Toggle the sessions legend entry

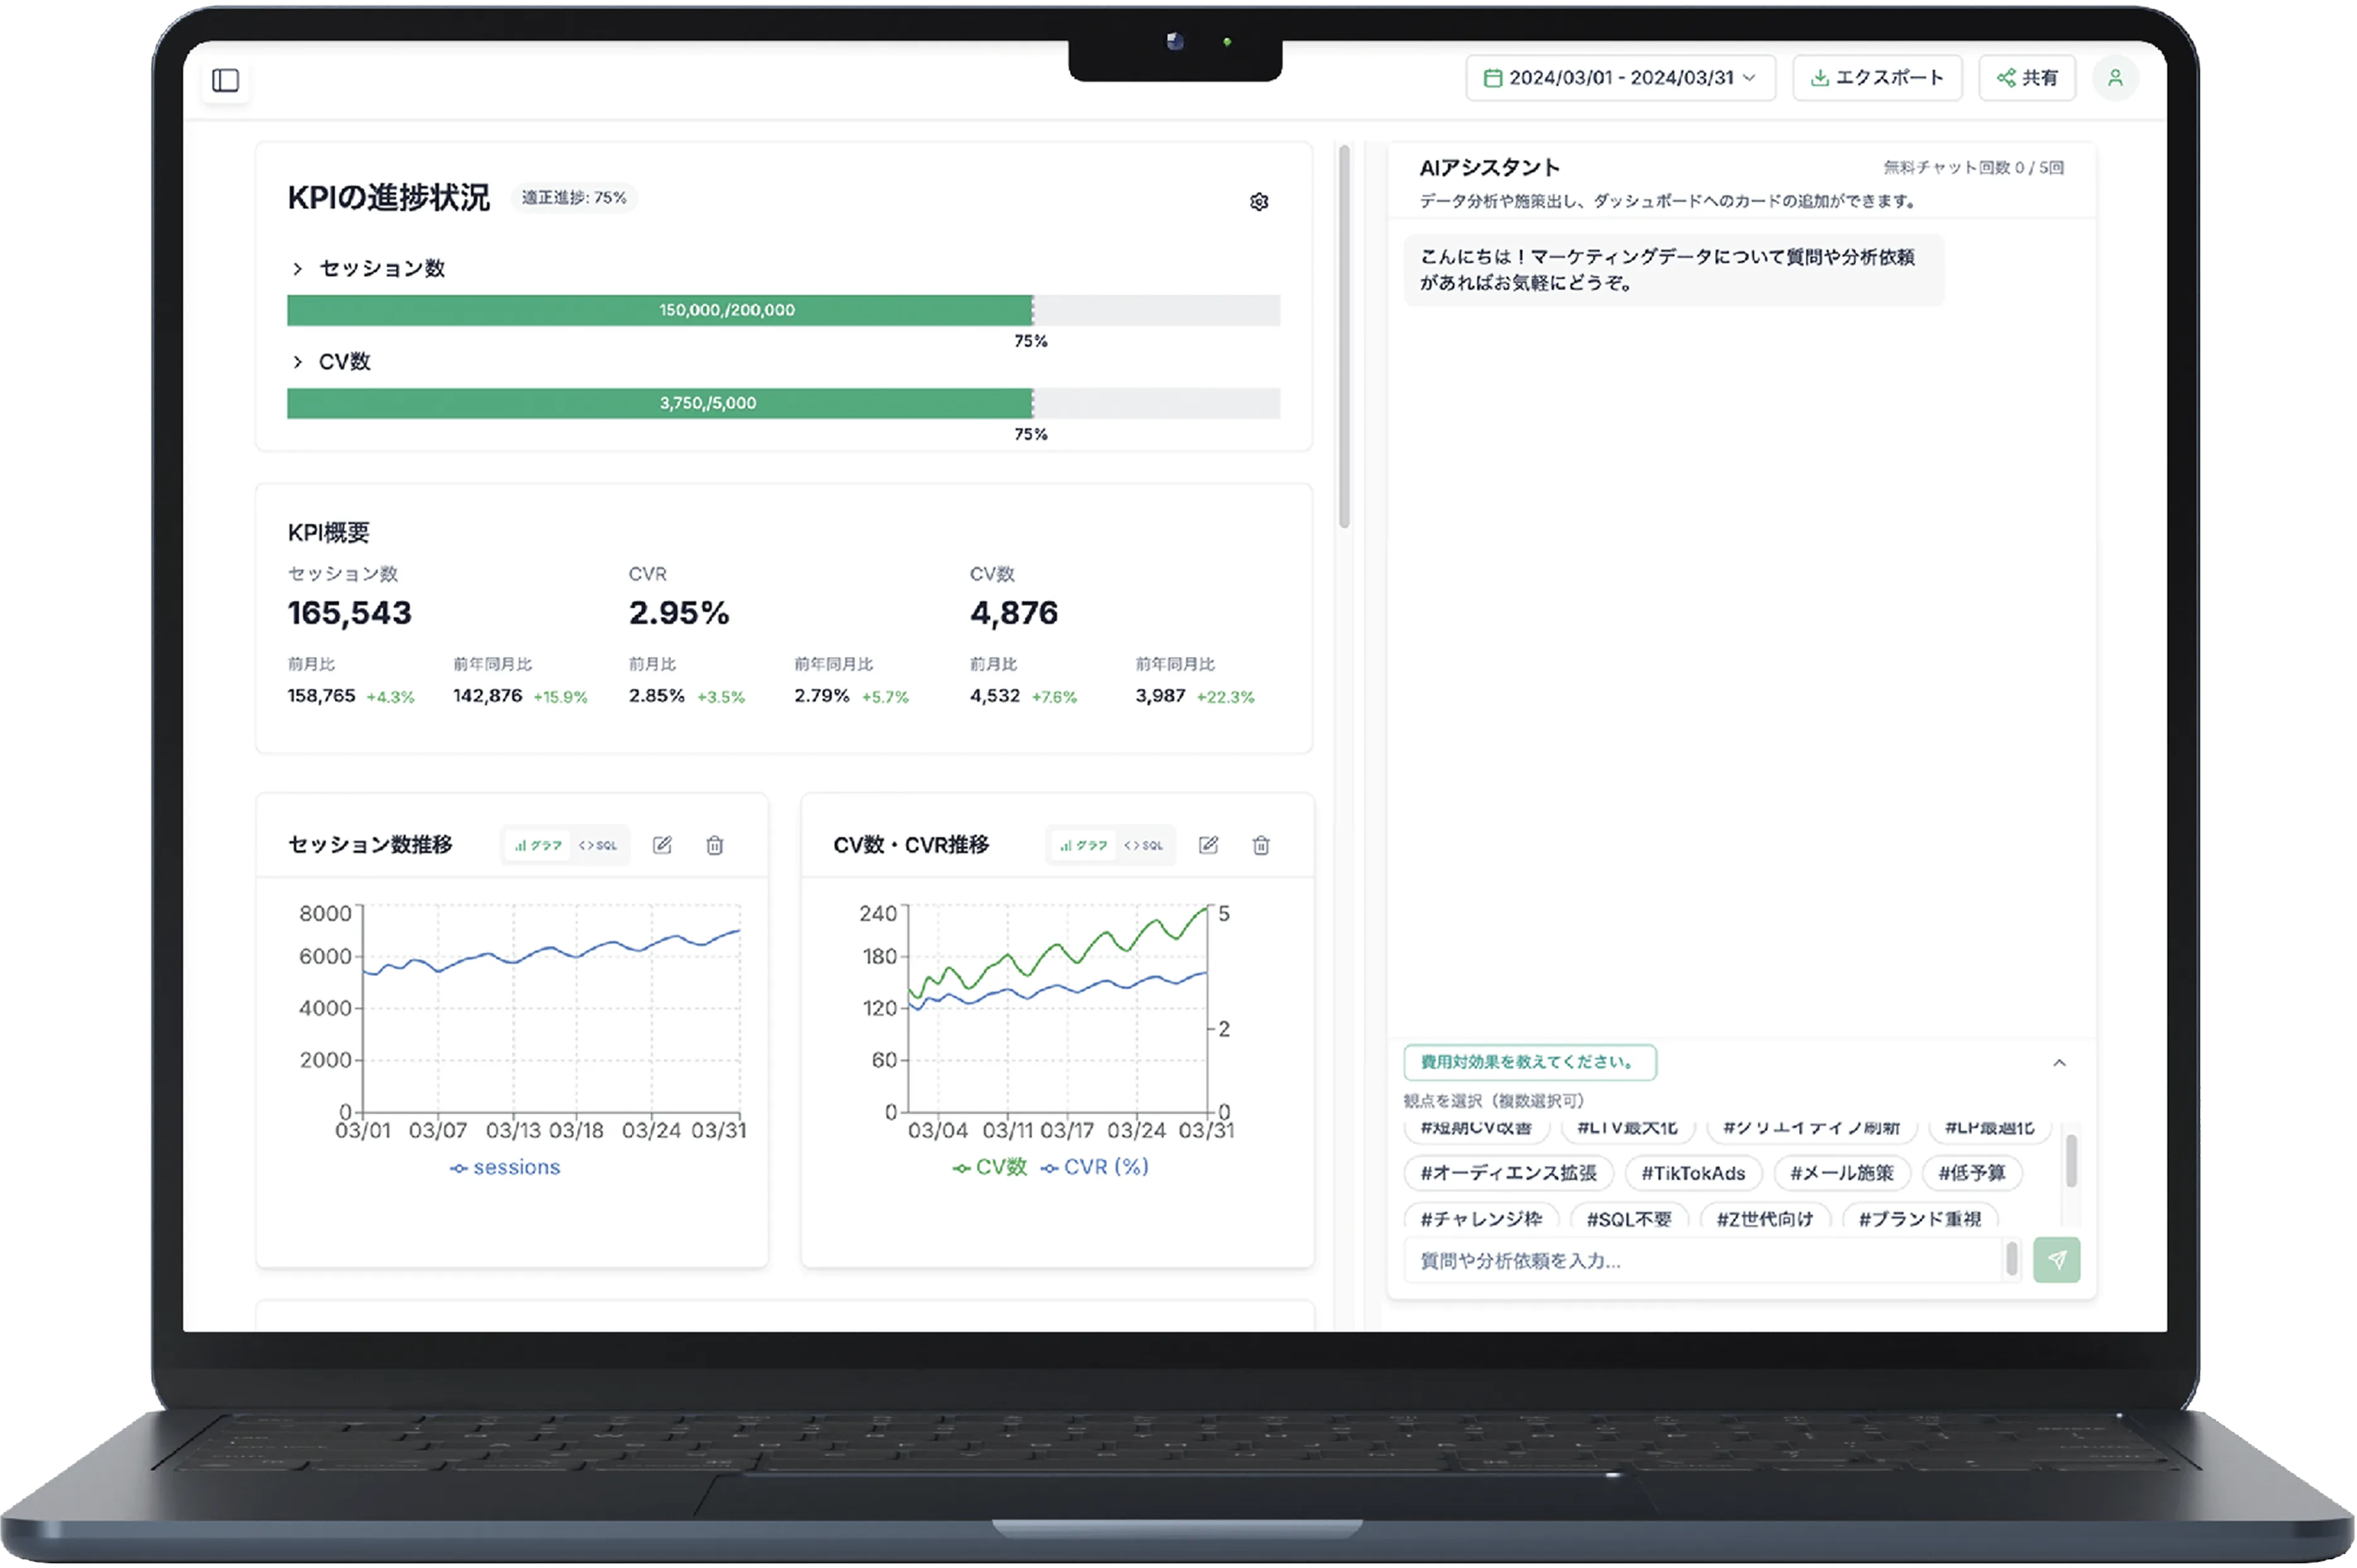[x=505, y=1167]
